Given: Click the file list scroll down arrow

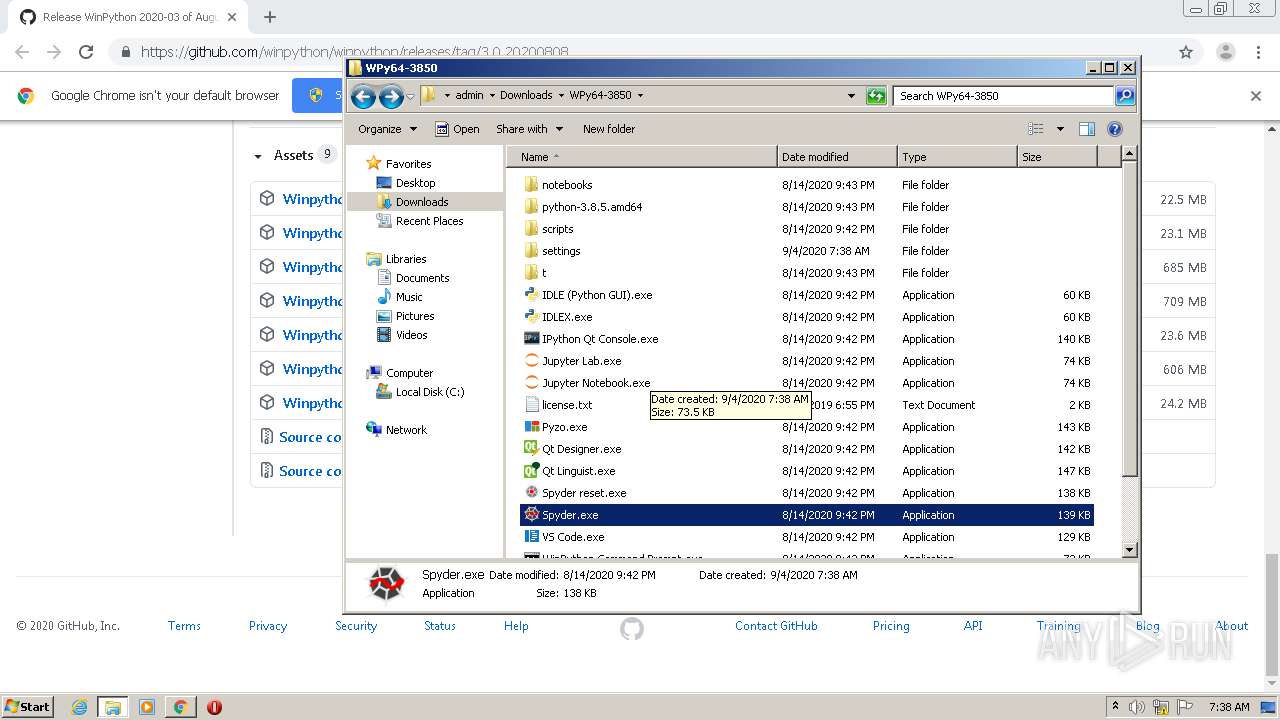Looking at the screenshot, I should [1130, 549].
